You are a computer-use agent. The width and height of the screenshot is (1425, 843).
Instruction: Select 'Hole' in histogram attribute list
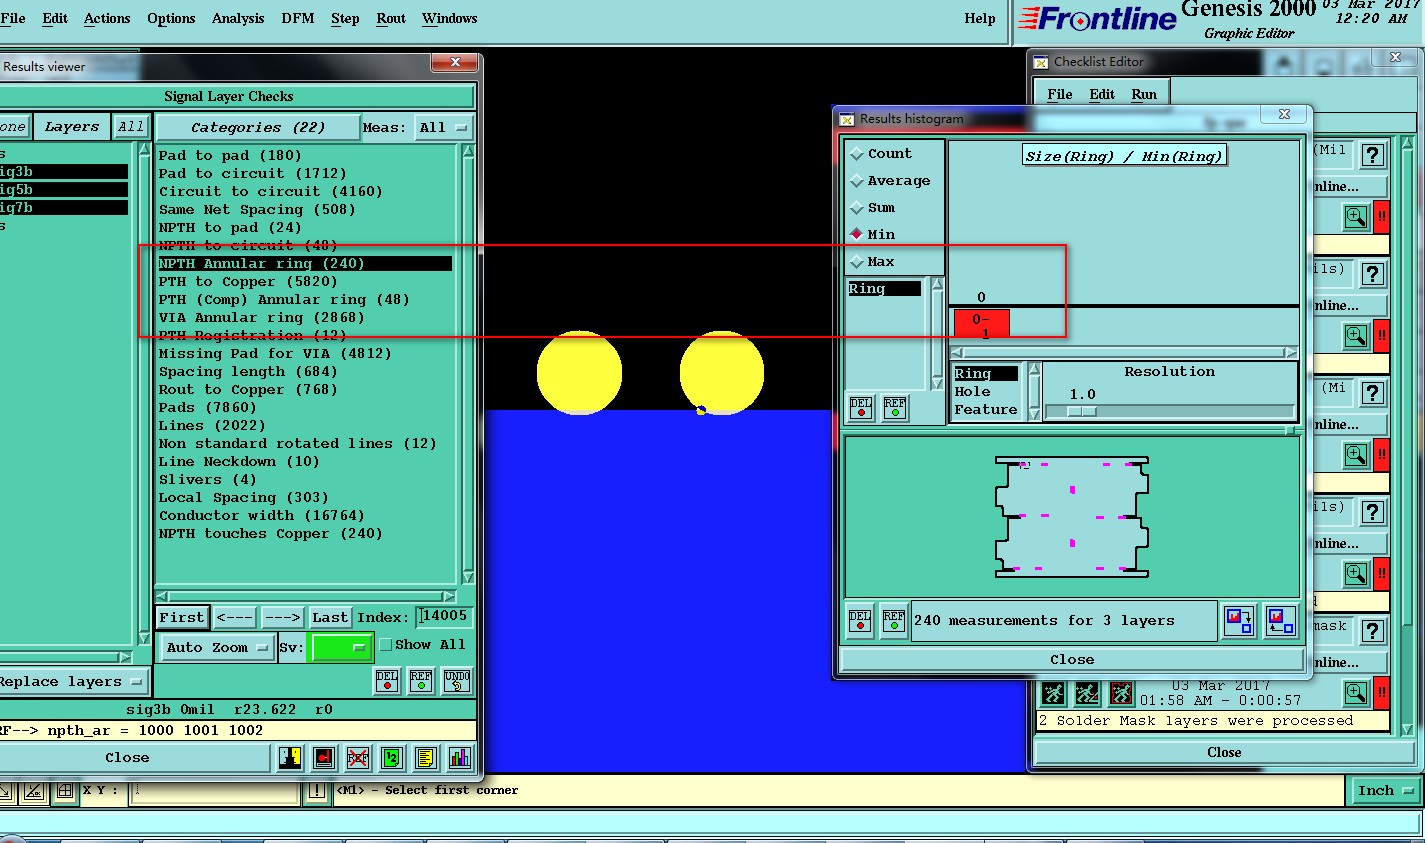click(x=972, y=392)
